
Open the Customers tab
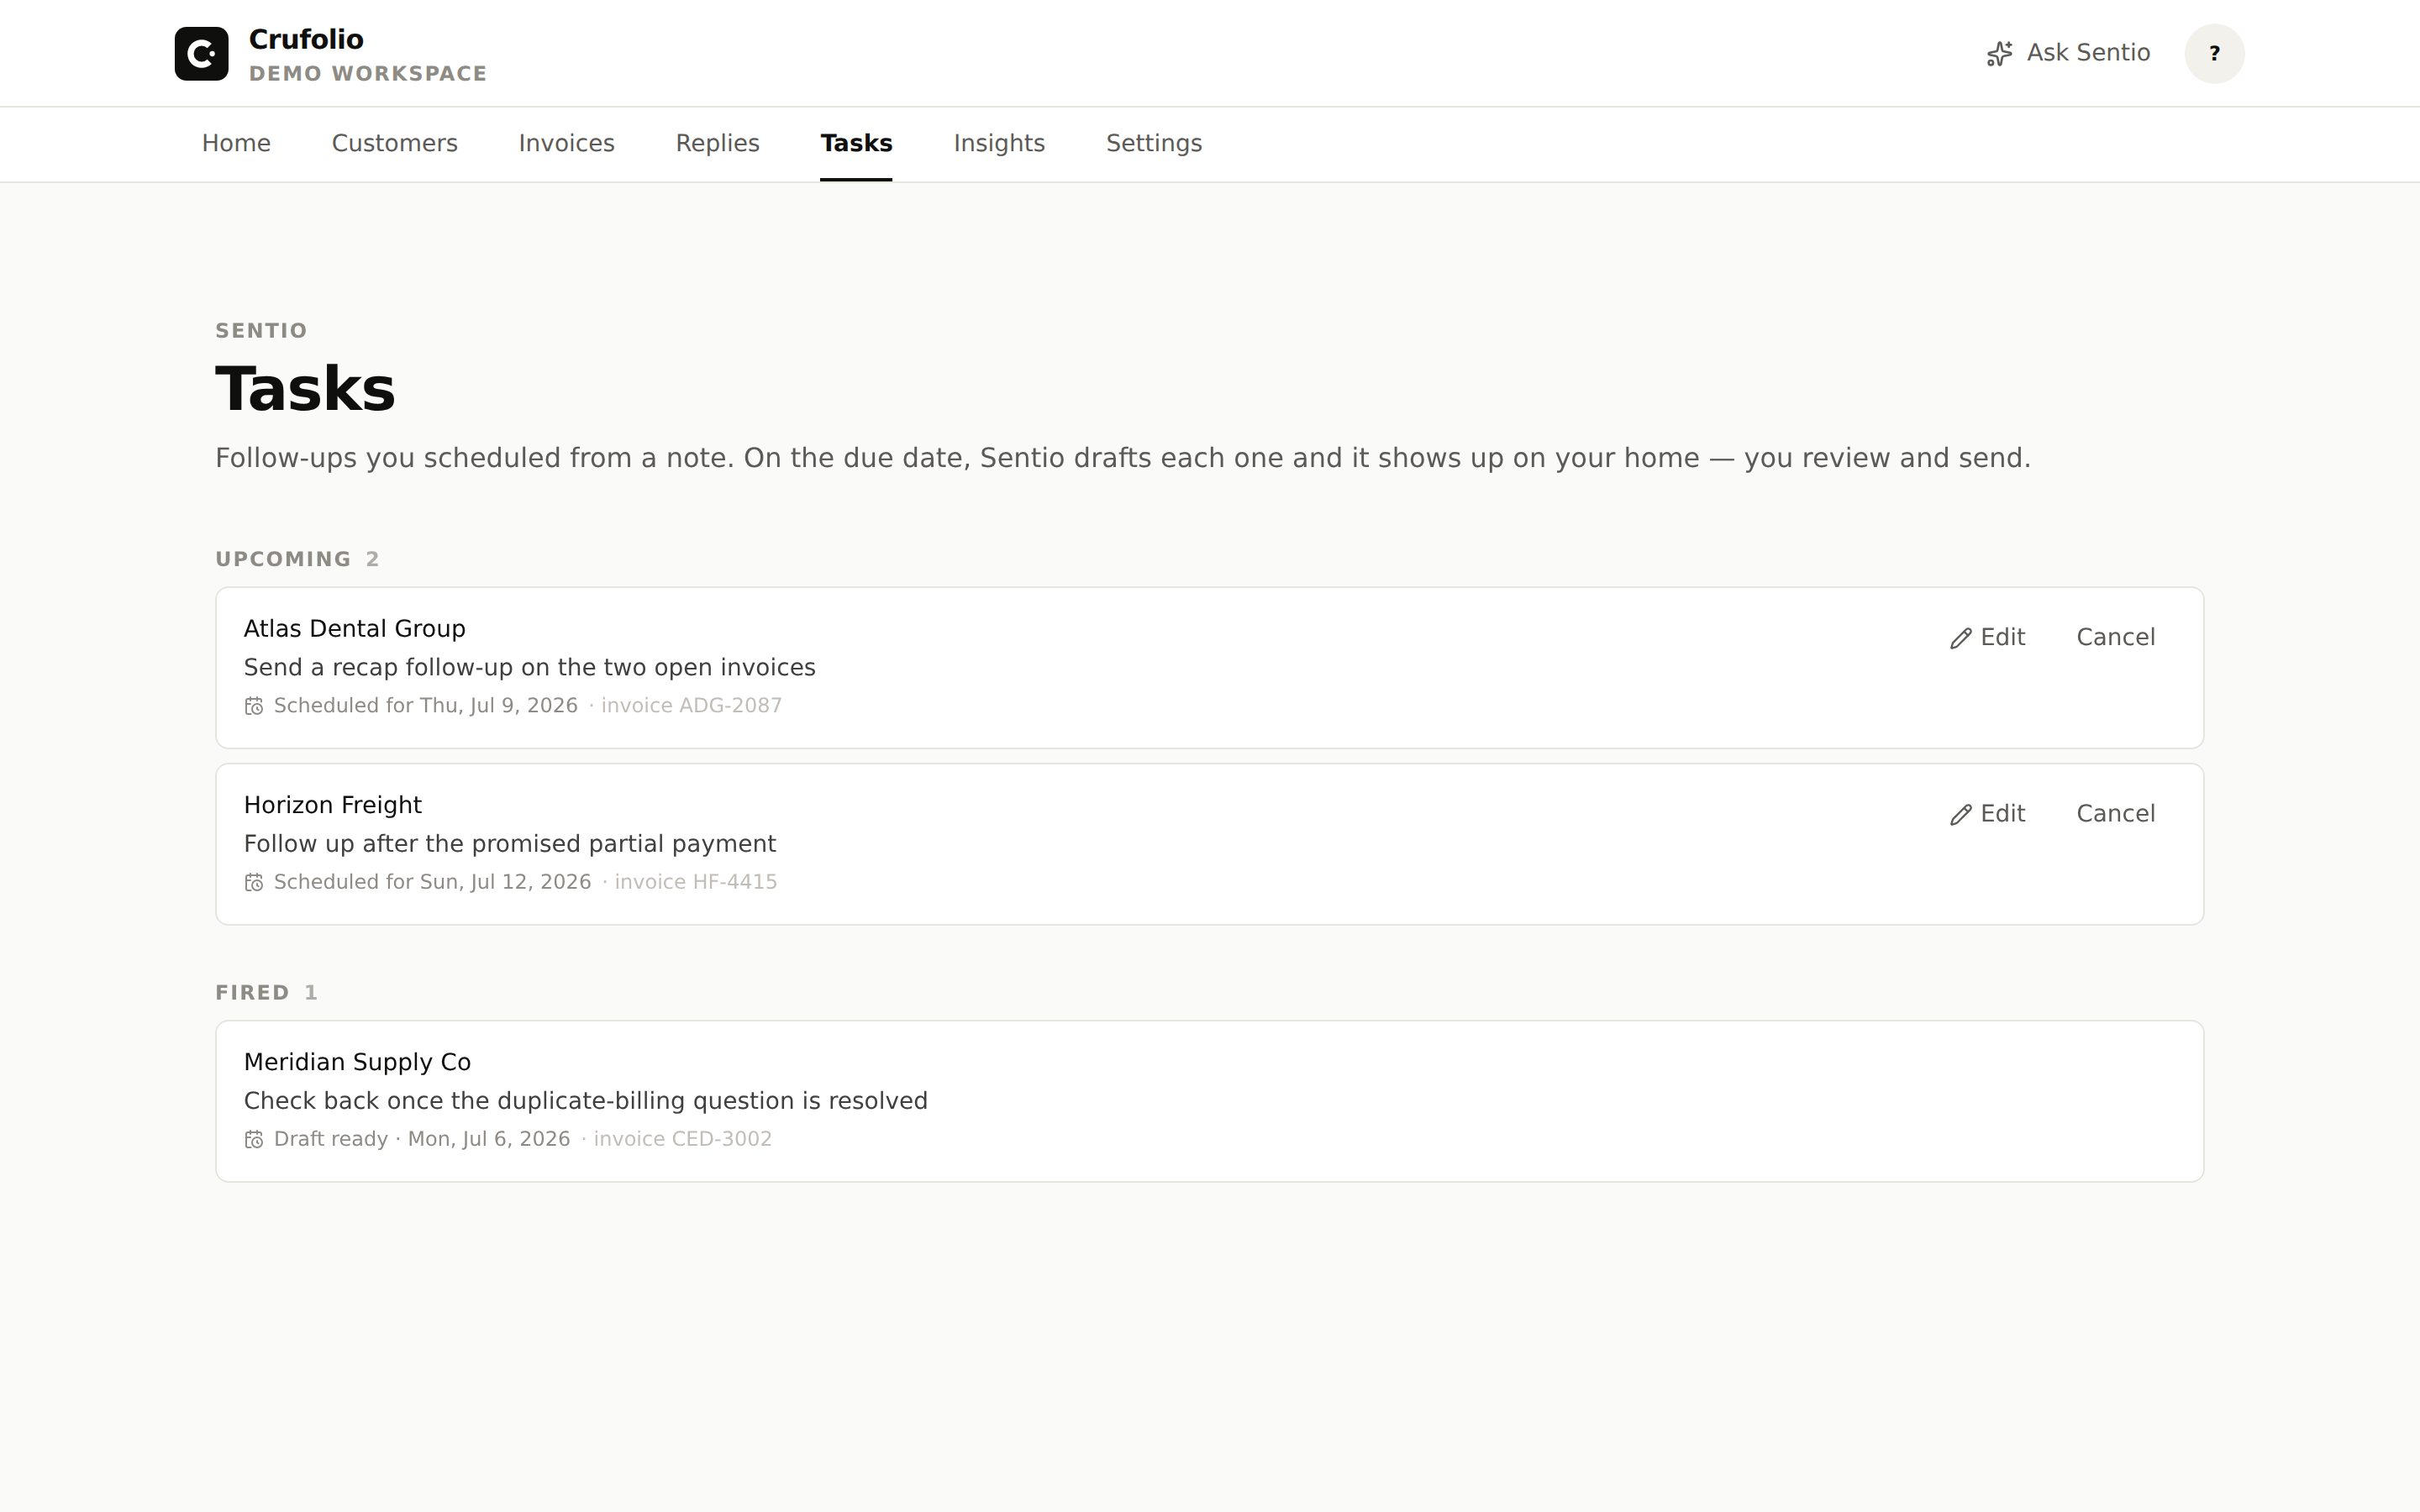click(x=394, y=143)
